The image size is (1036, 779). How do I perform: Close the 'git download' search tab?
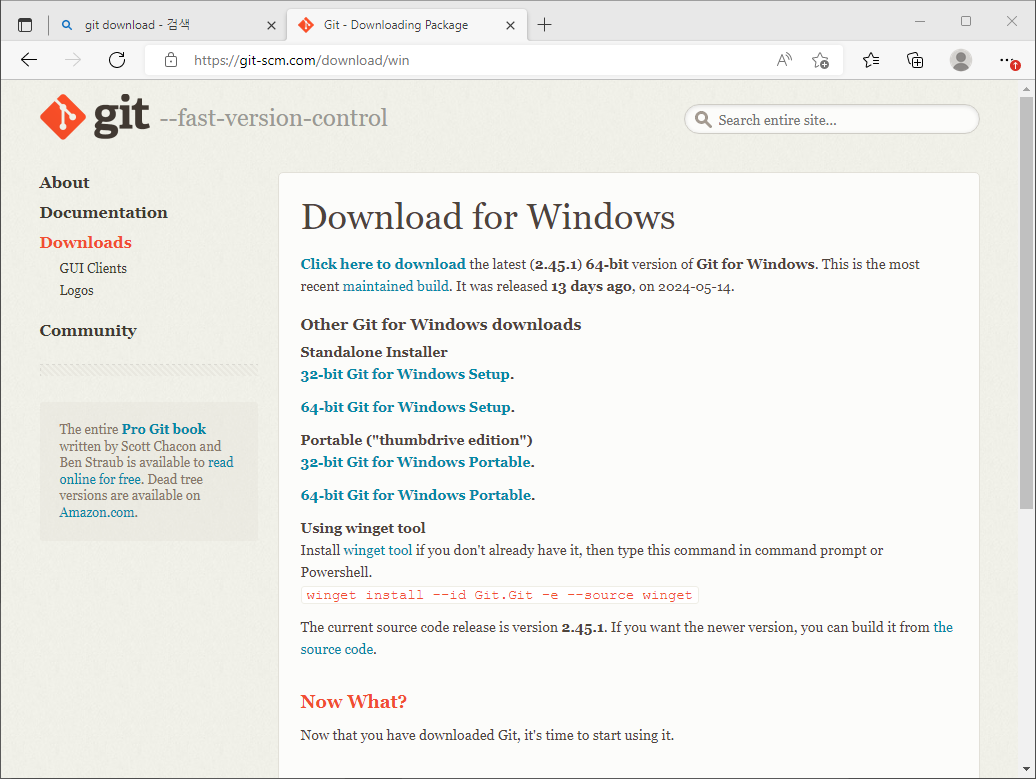pyautogui.click(x=271, y=25)
